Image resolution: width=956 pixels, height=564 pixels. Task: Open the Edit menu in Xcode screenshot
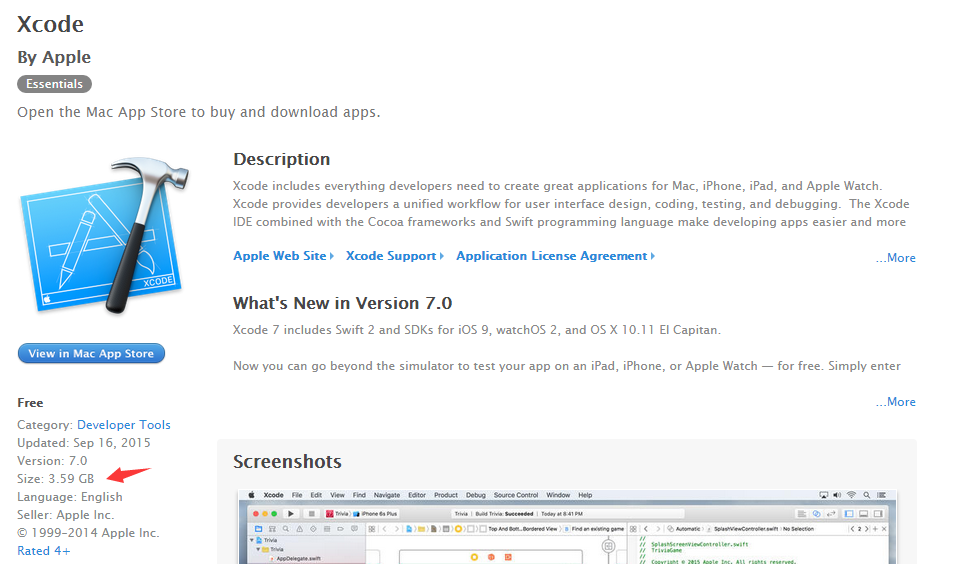click(316, 495)
